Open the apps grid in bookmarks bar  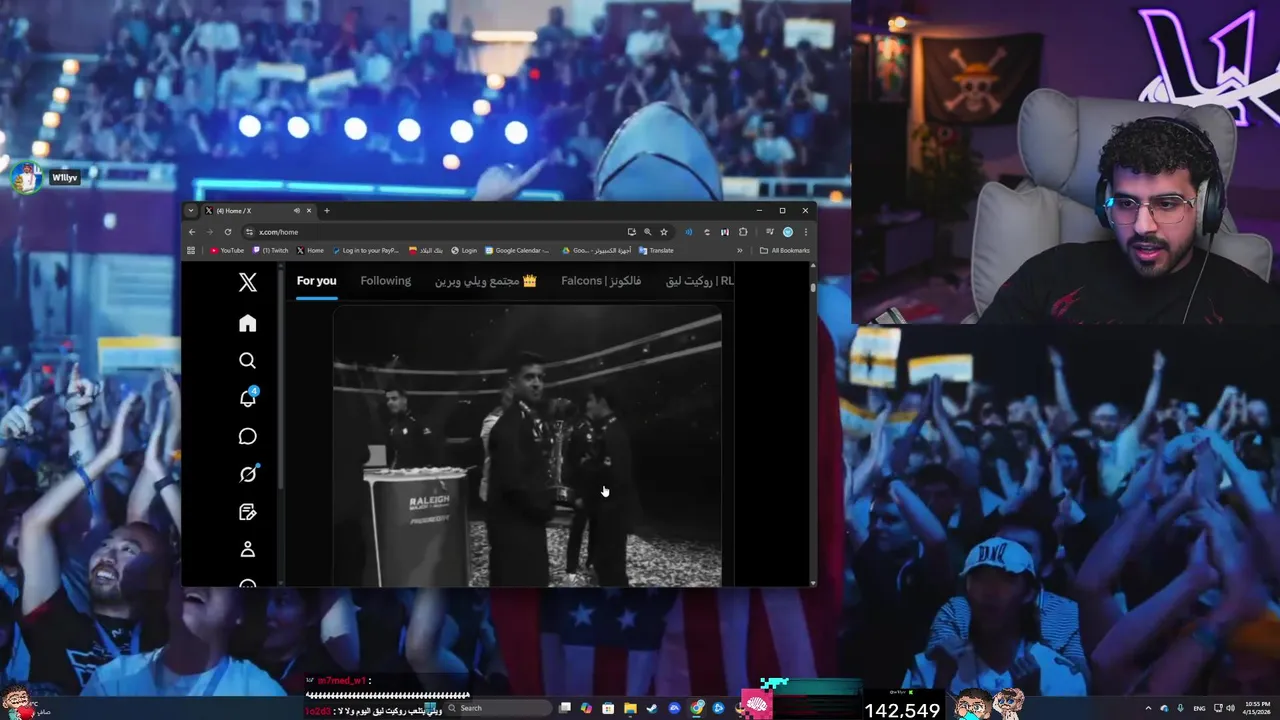point(192,251)
